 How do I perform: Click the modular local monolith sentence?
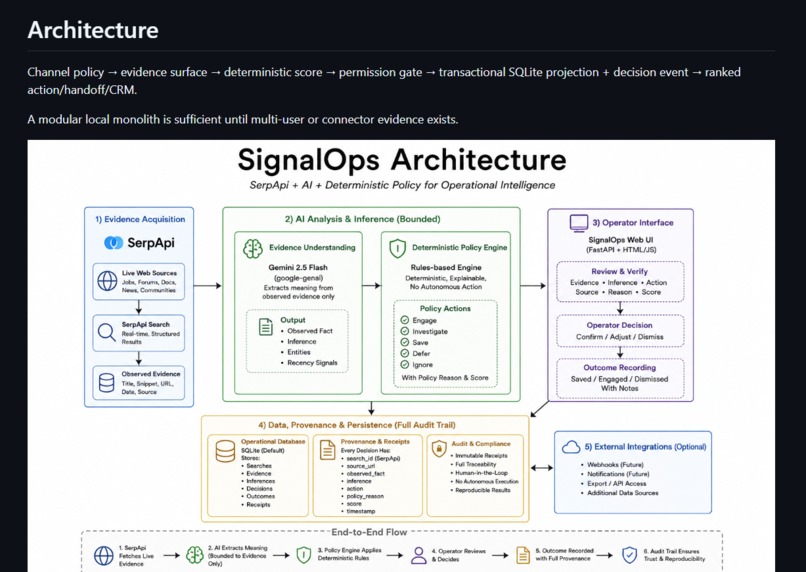click(243, 120)
